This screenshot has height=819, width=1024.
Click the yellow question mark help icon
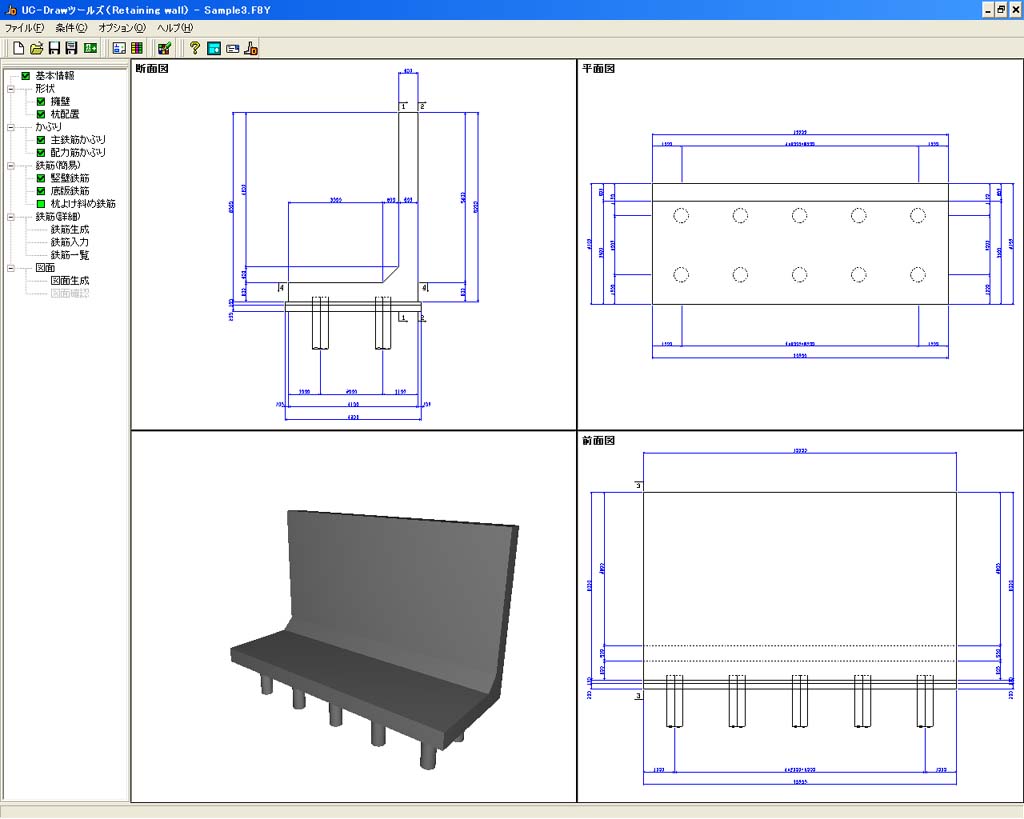195,47
